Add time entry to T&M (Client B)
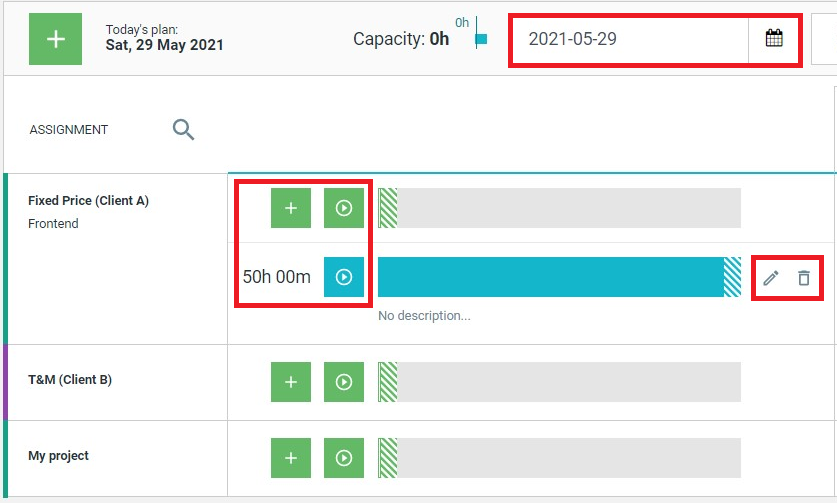The image size is (837, 503). coord(291,382)
